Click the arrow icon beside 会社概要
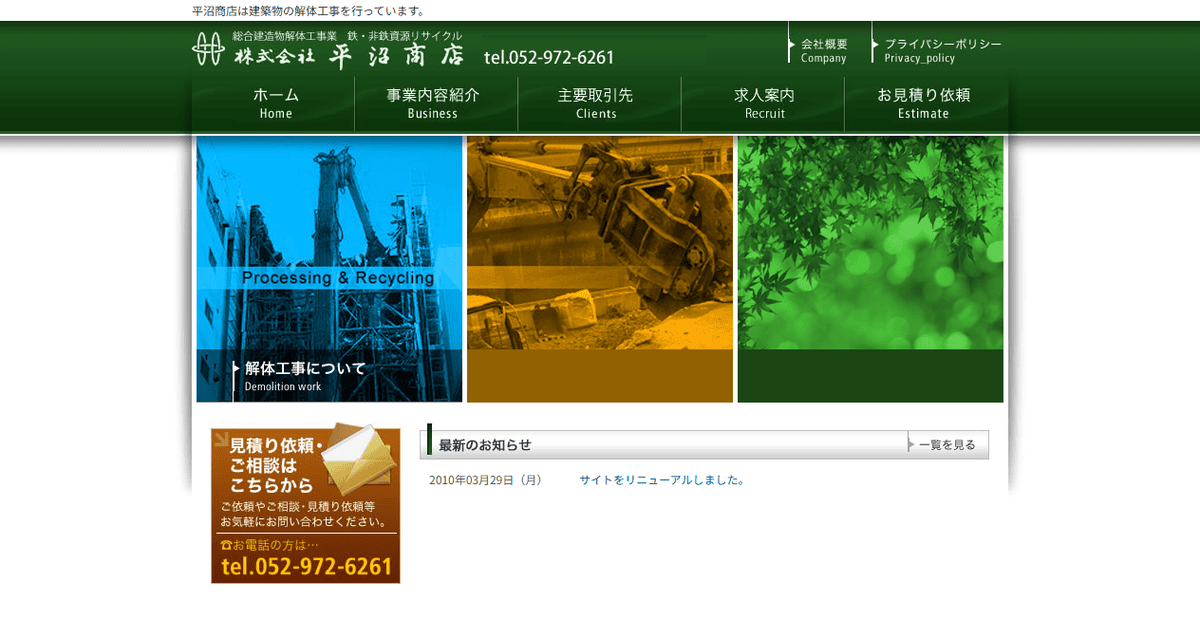The height and width of the screenshot is (620, 1200). [790, 44]
